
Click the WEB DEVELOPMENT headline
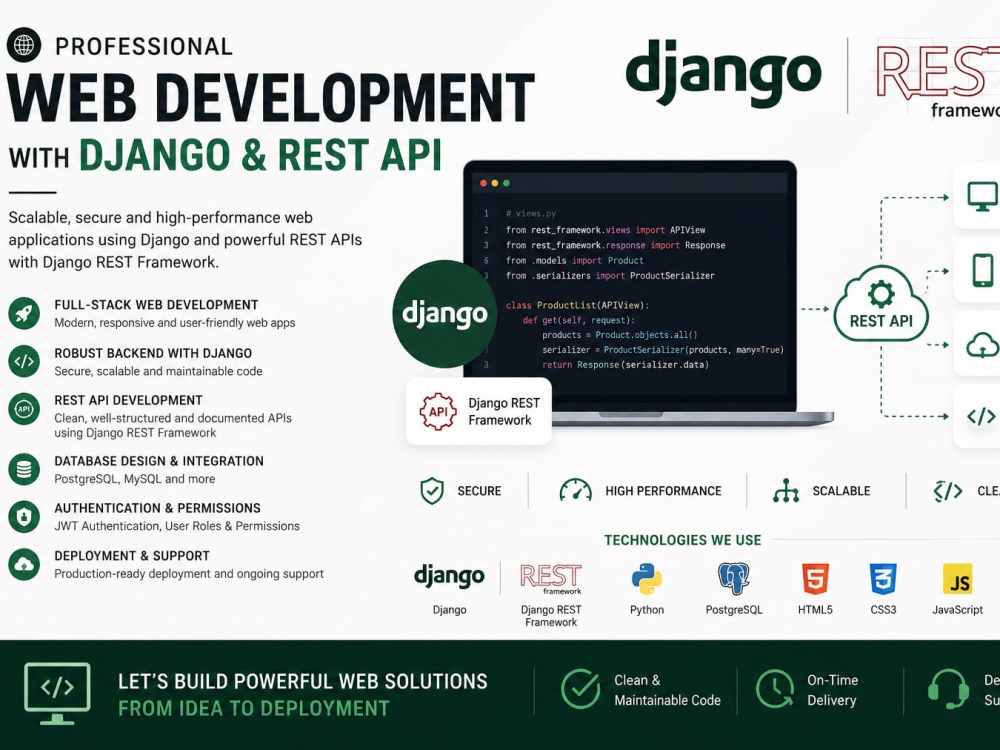coord(270,98)
